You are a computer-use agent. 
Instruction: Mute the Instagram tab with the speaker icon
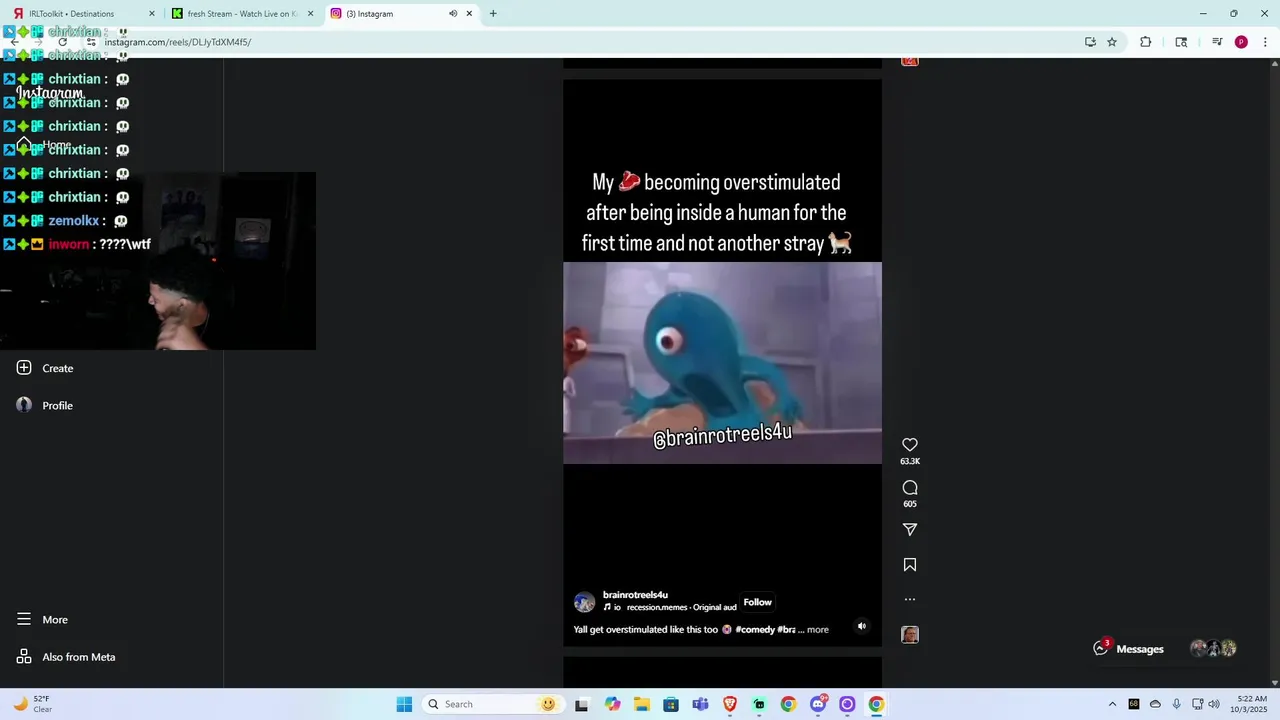pyautogui.click(x=453, y=14)
